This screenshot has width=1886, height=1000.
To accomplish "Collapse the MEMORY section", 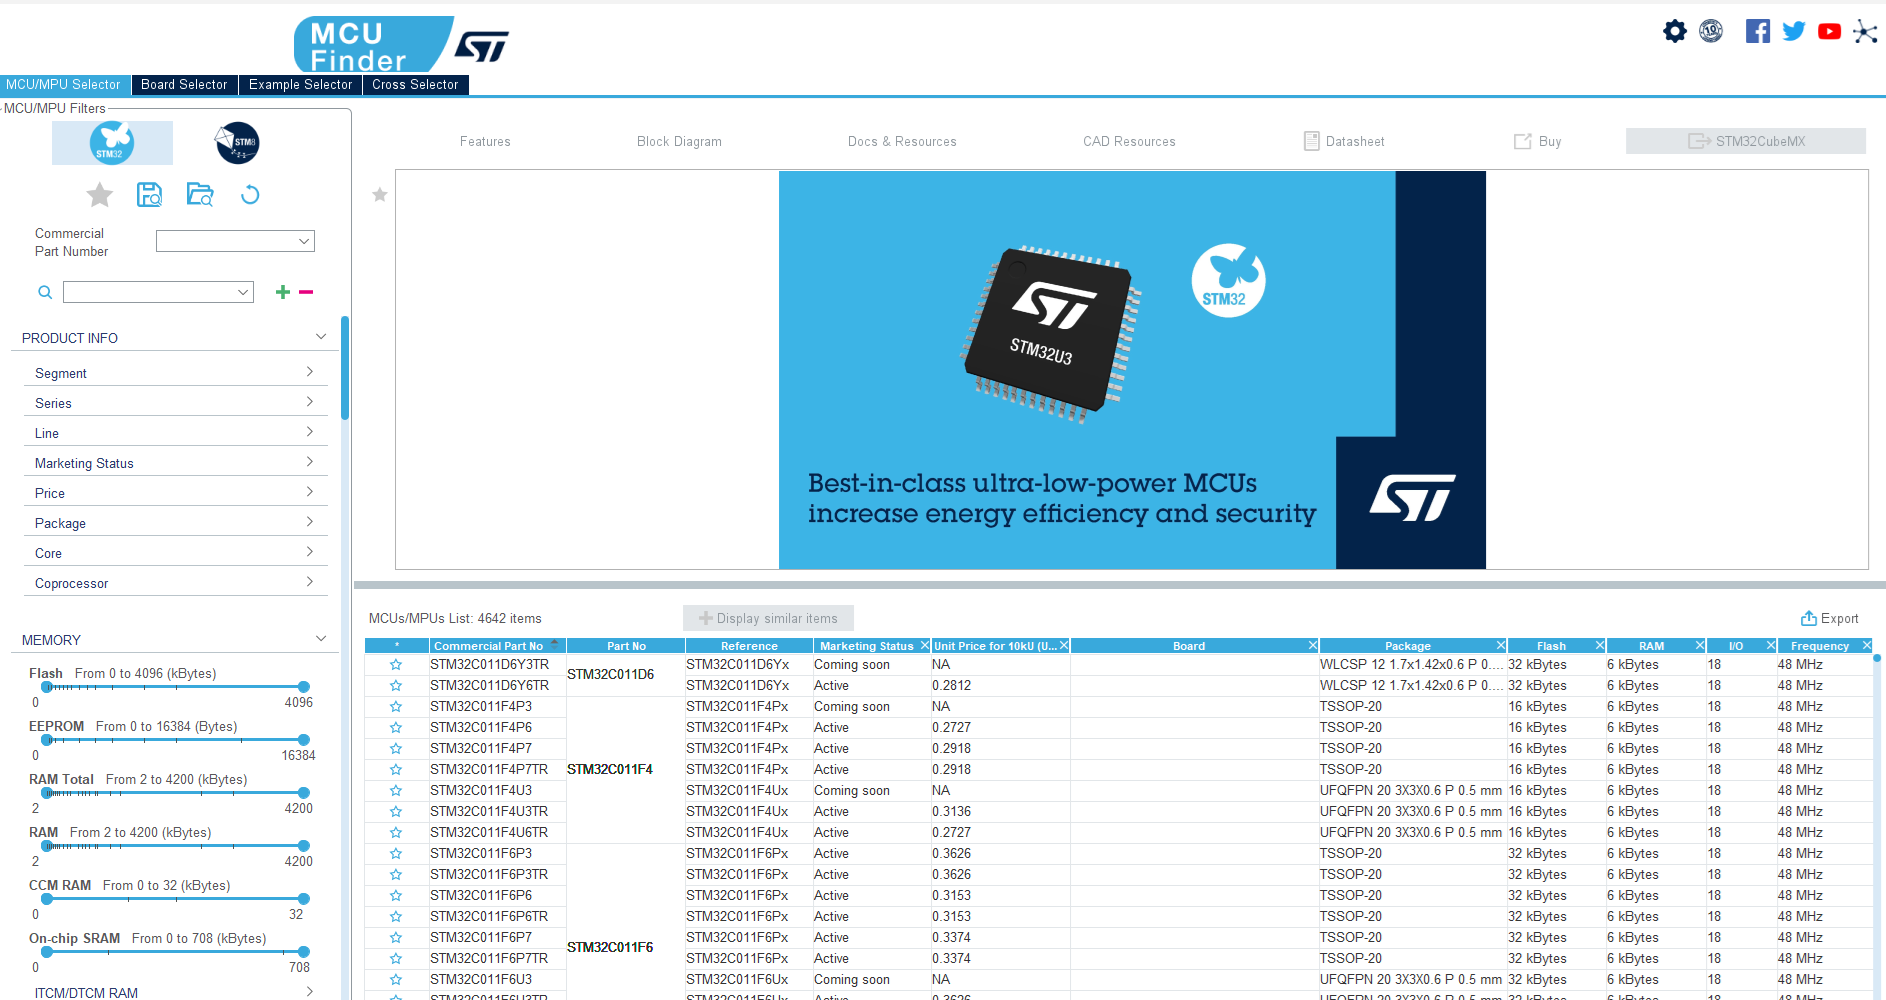I will (x=320, y=638).
